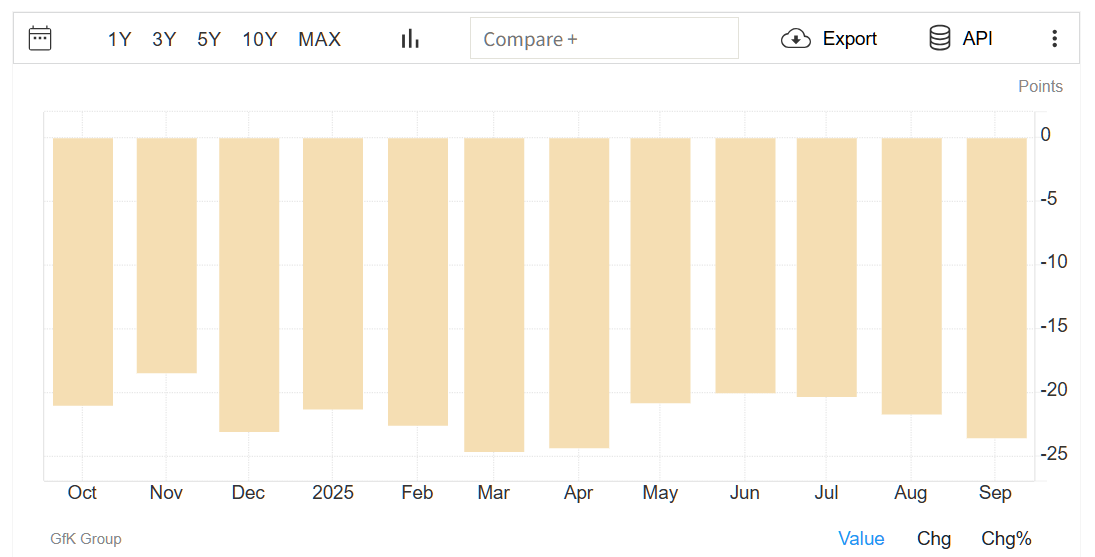Open the chart type bar icon
This screenshot has height=557, width=1095.
(x=410, y=38)
